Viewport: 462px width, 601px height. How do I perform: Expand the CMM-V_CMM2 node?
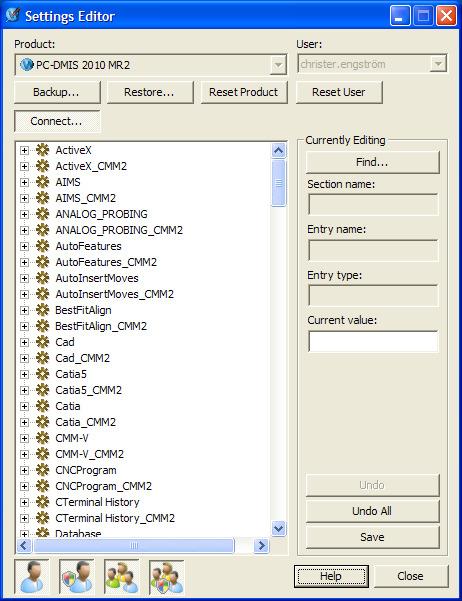(25, 454)
